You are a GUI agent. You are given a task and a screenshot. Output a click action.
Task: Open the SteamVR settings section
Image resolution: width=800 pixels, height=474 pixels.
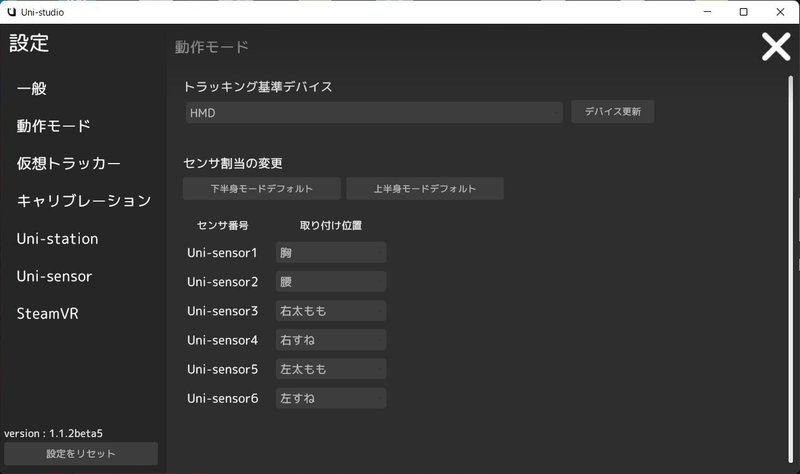point(47,313)
